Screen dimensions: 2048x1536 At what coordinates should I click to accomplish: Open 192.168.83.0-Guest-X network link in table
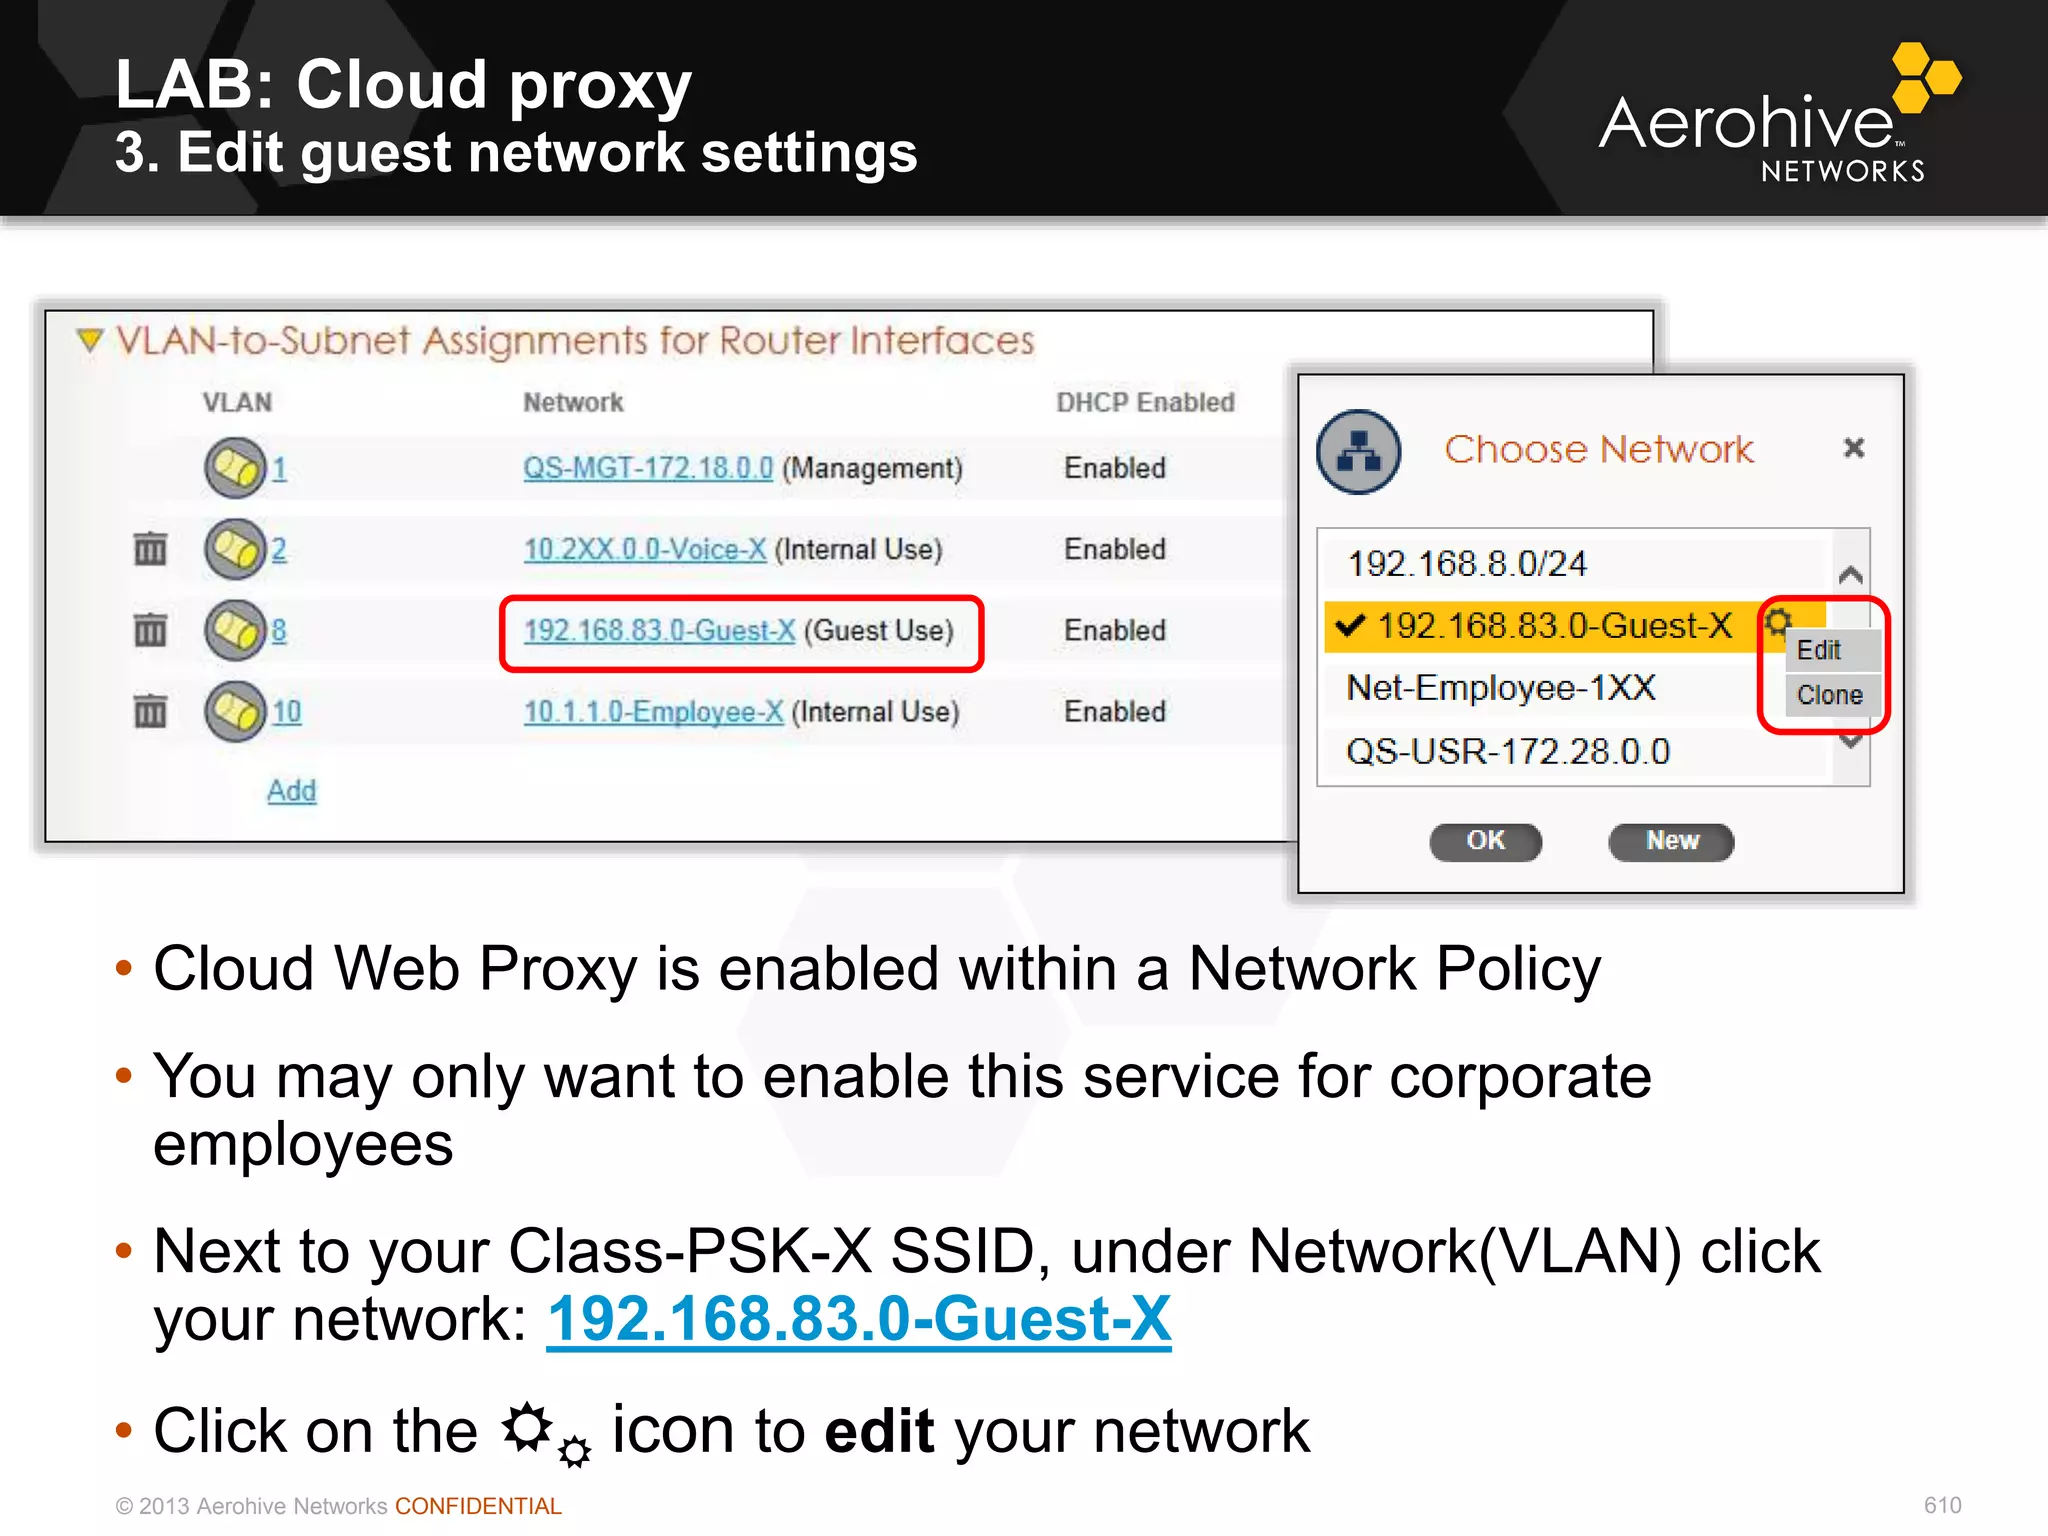click(659, 631)
